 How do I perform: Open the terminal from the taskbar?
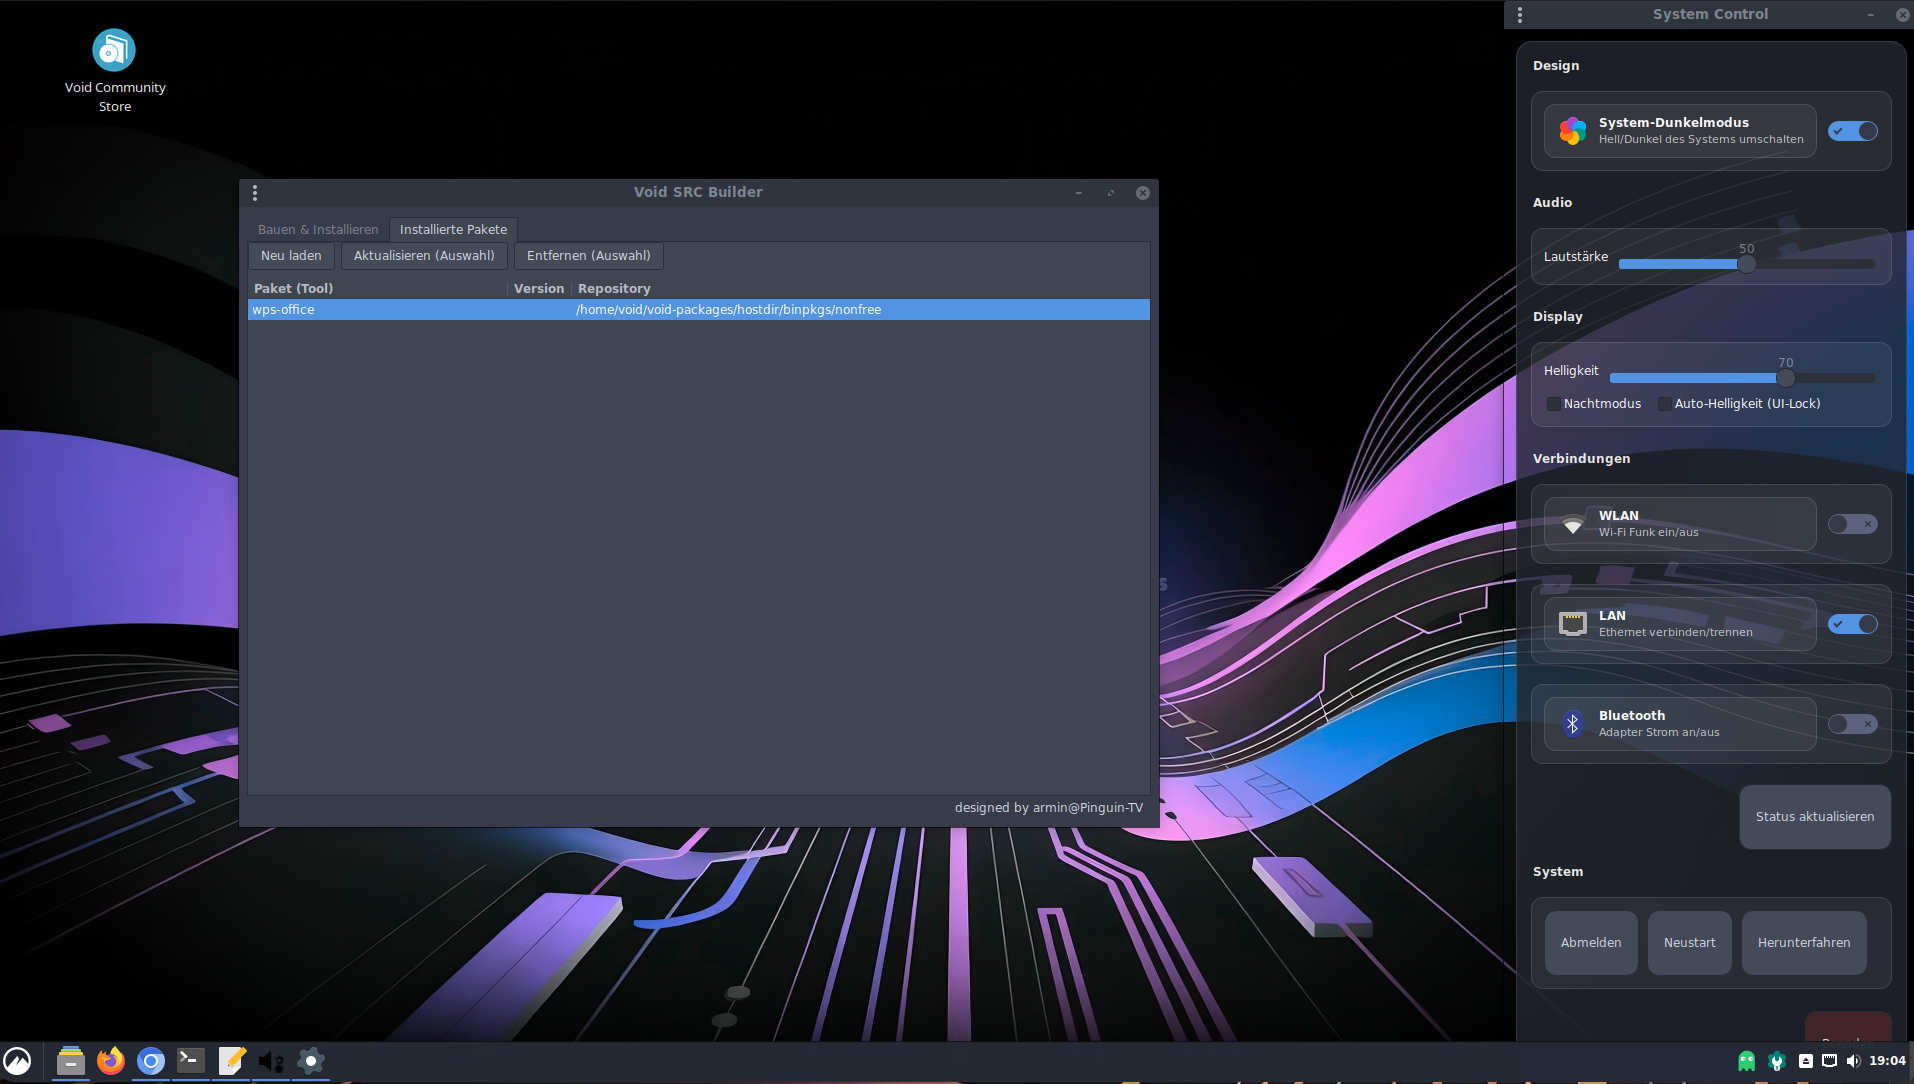click(x=190, y=1060)
